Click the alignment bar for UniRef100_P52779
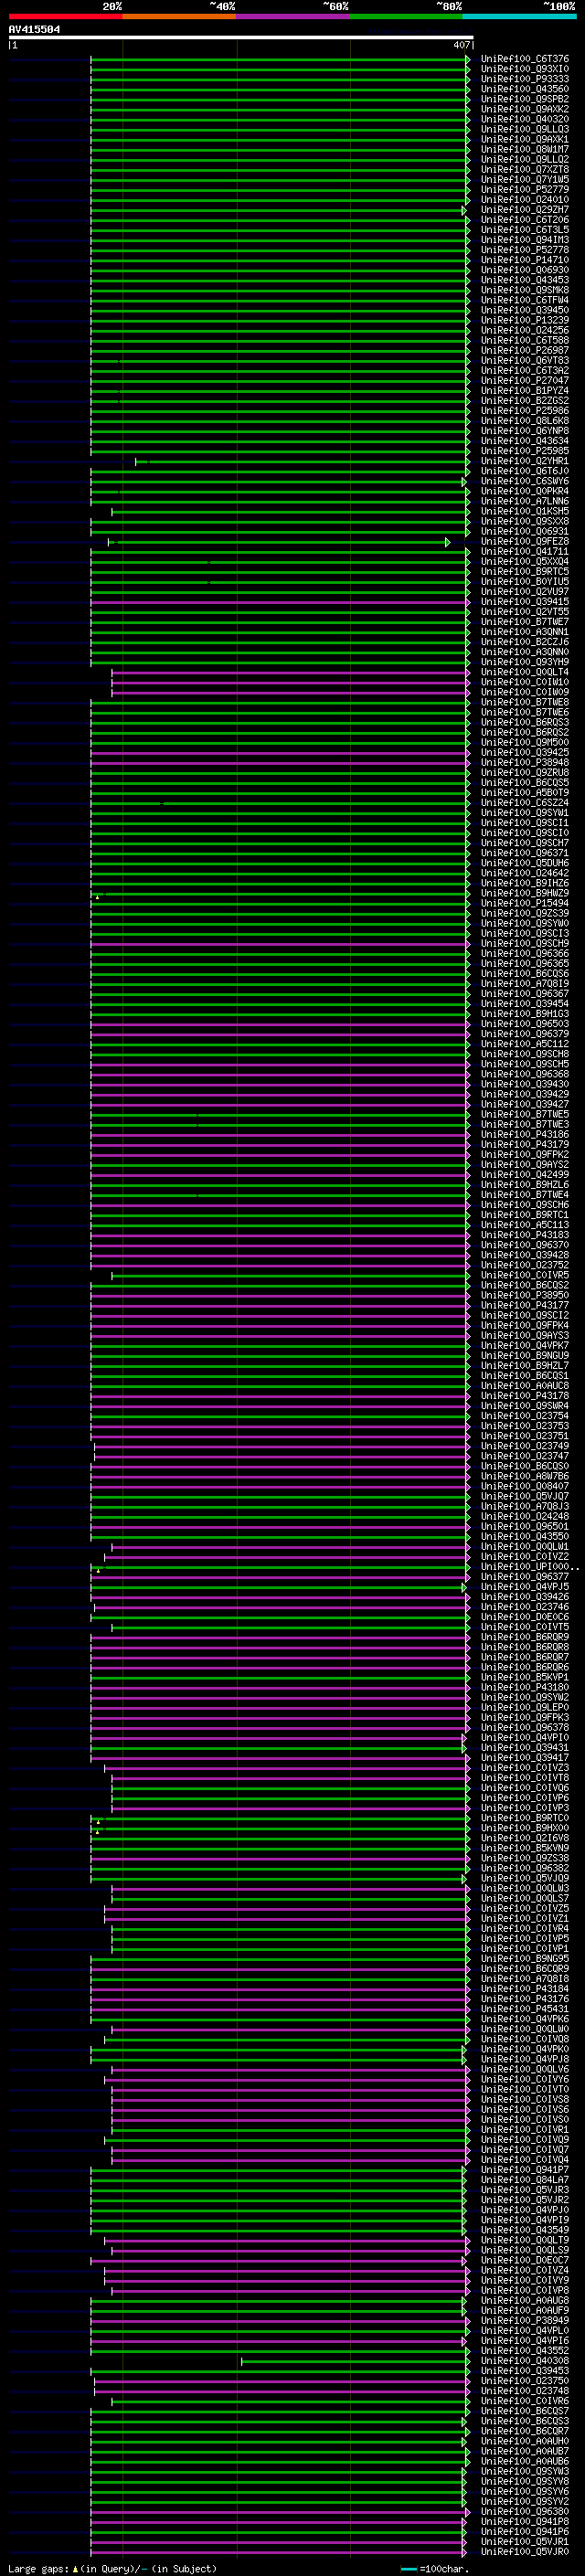This screenshot has height=2576, width=585. point(279,189)
